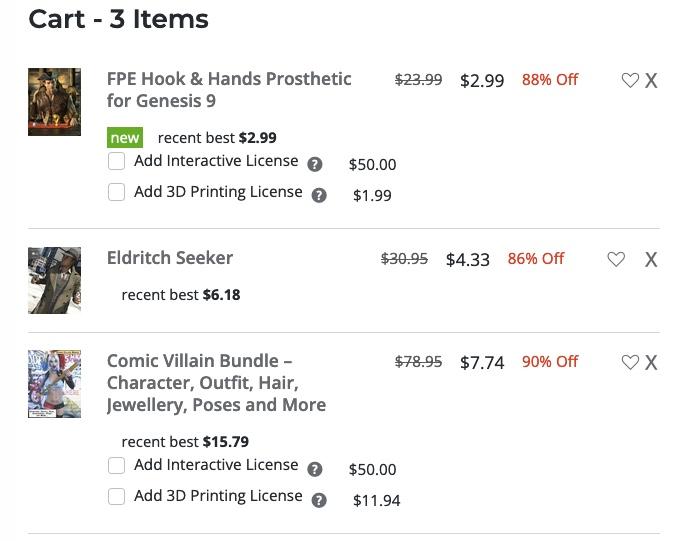Open the Eldritch Seeker product link
The image size is (692, 541).
170,258
